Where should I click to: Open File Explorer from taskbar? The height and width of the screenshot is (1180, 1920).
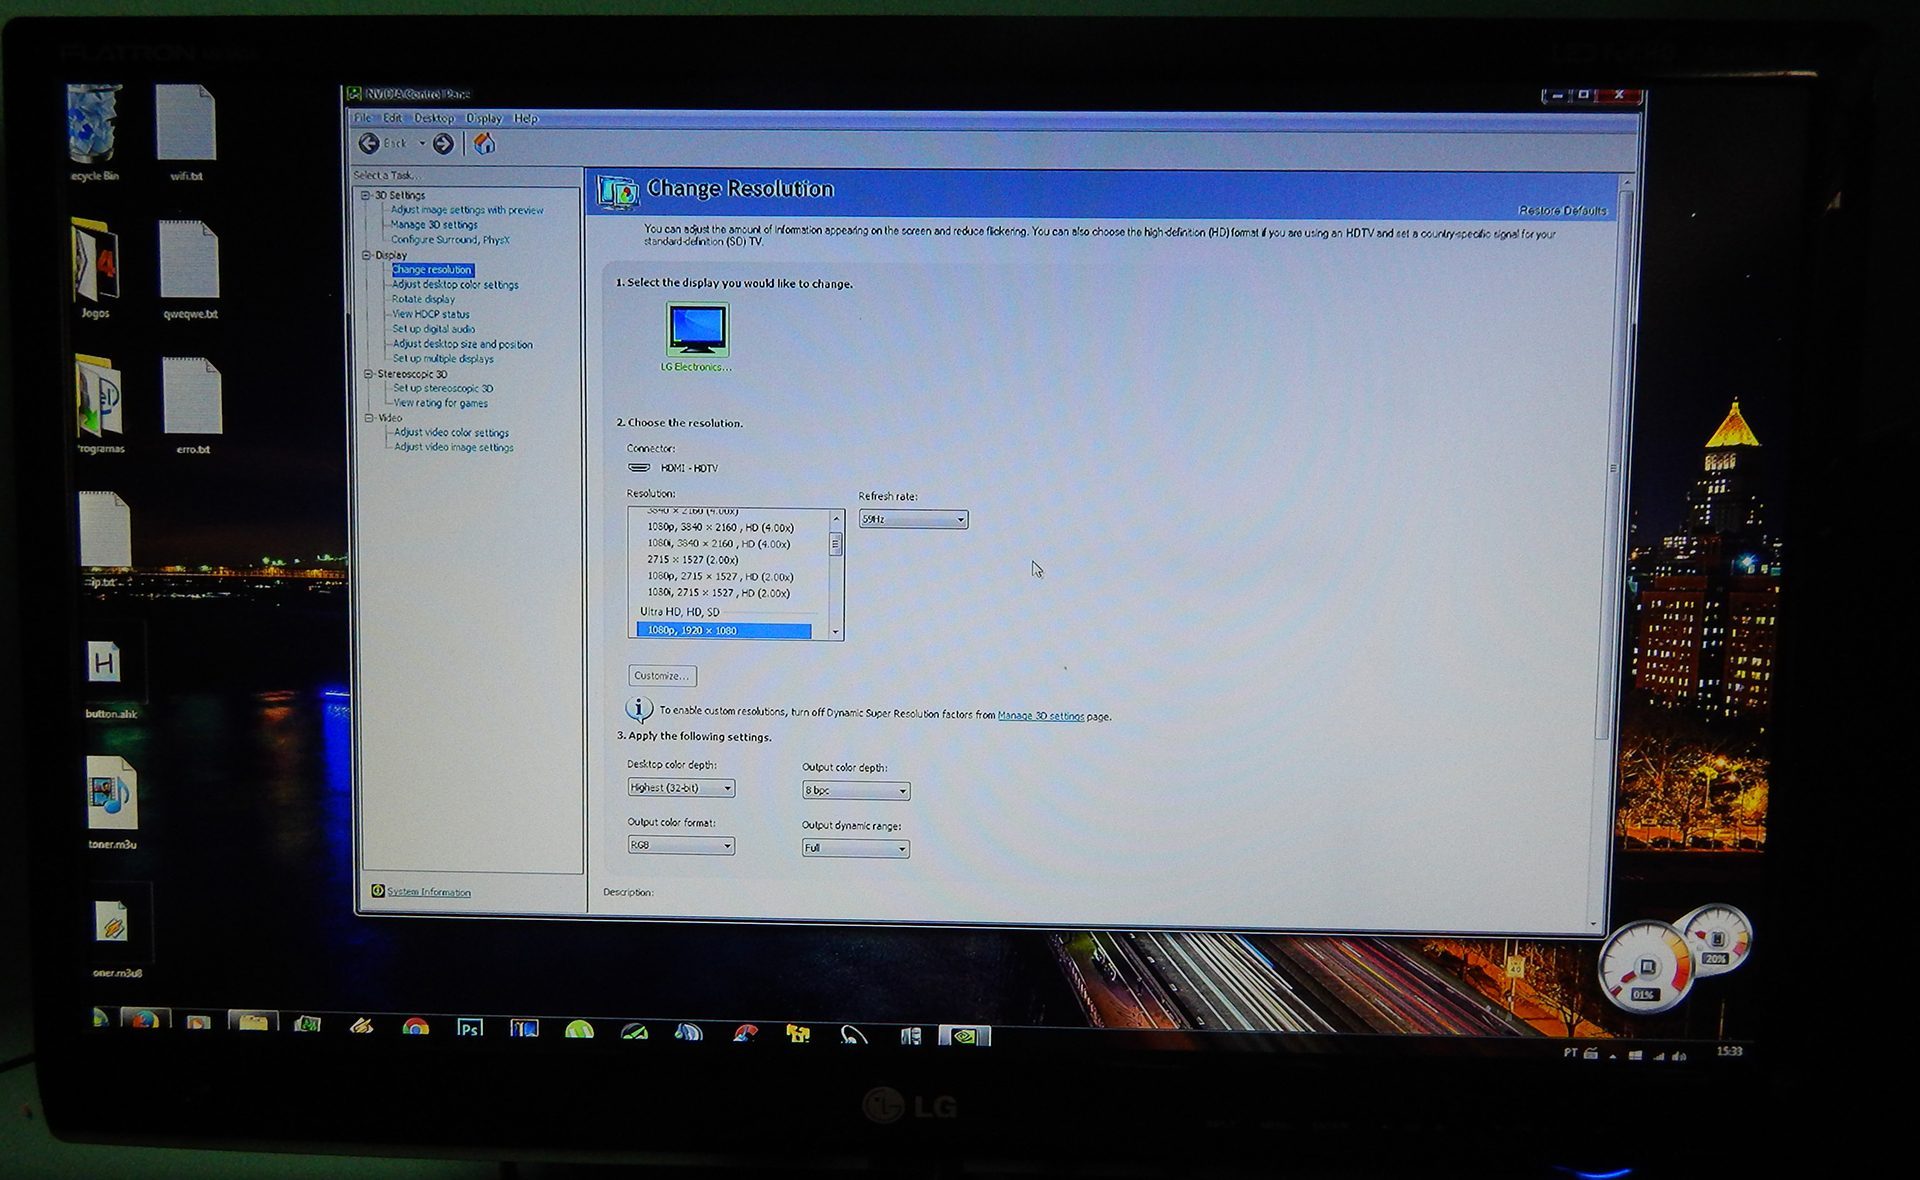[253, 1022]
